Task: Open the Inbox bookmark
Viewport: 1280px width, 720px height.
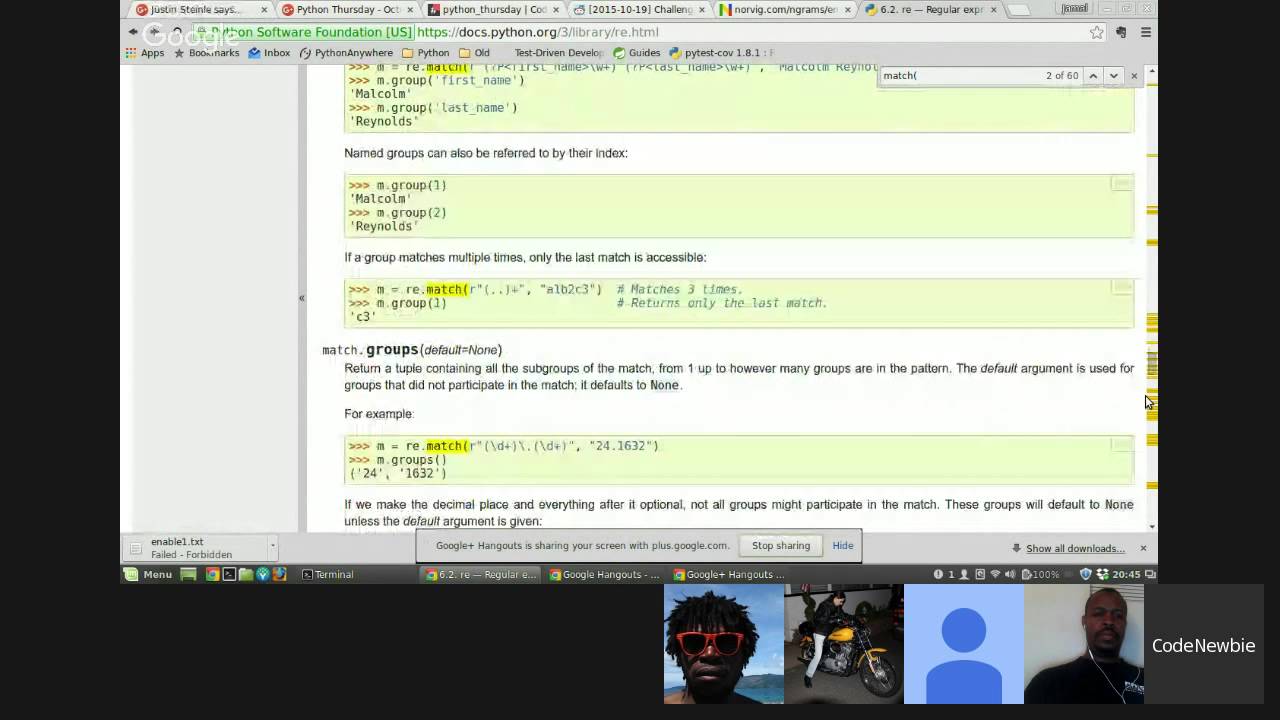Action: click(x=269, y=53)
